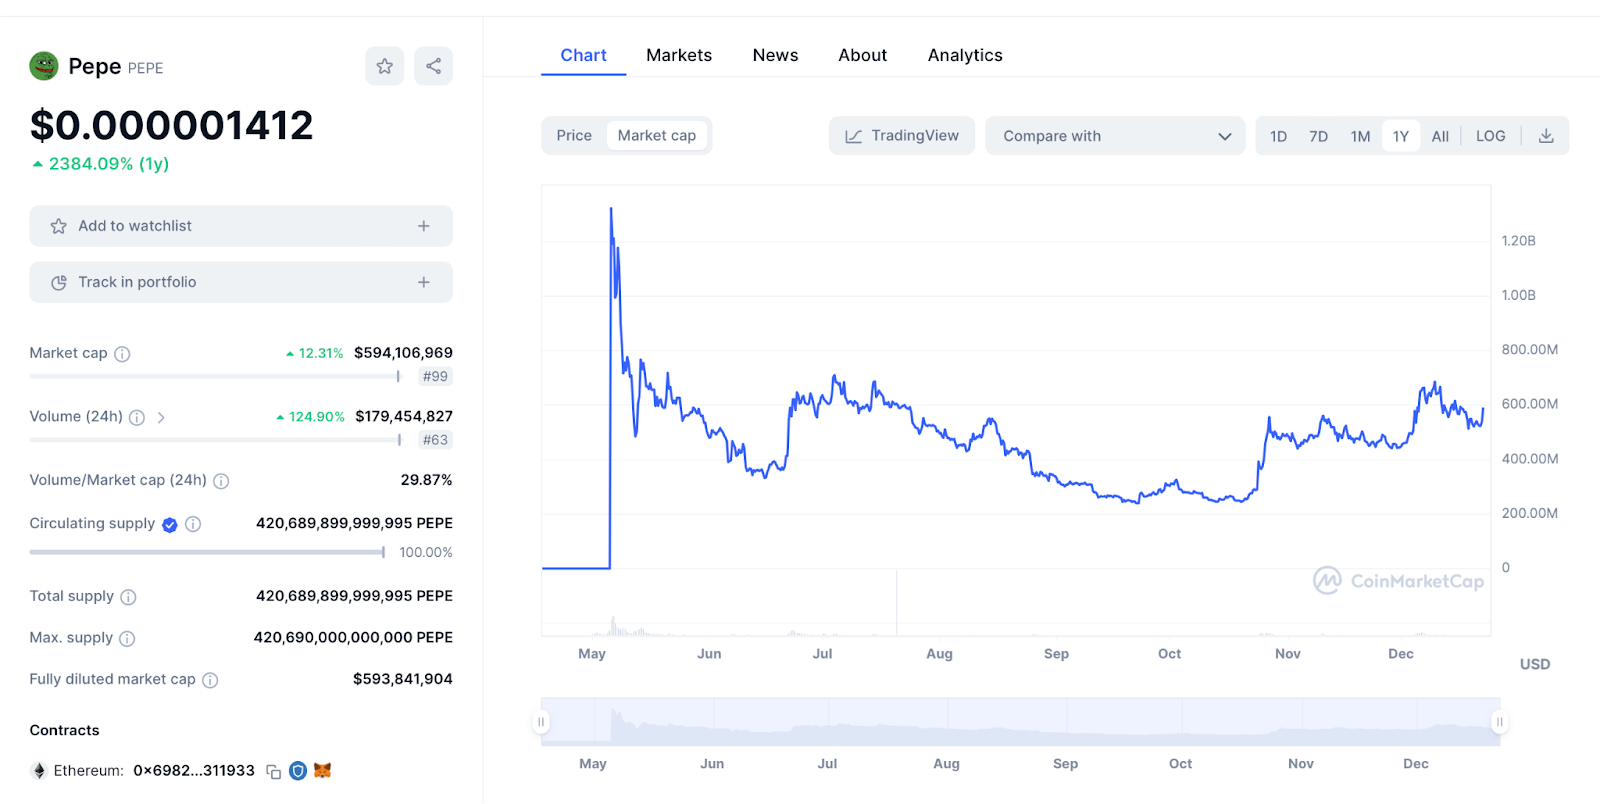Add token to MetaMask via fox icon
The height and width of the screenshot is (804, 1600).
click(x=322, y=771)
